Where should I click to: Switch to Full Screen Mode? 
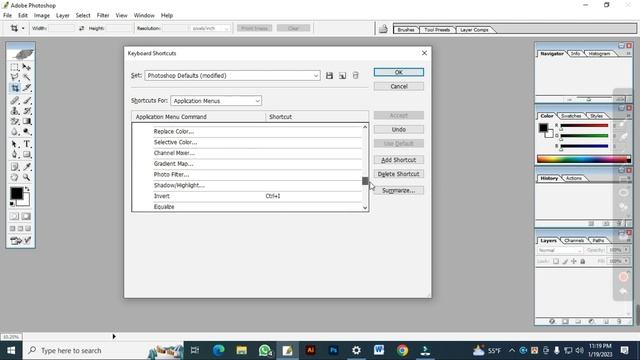pyautogui.click(x=28, y=229)
